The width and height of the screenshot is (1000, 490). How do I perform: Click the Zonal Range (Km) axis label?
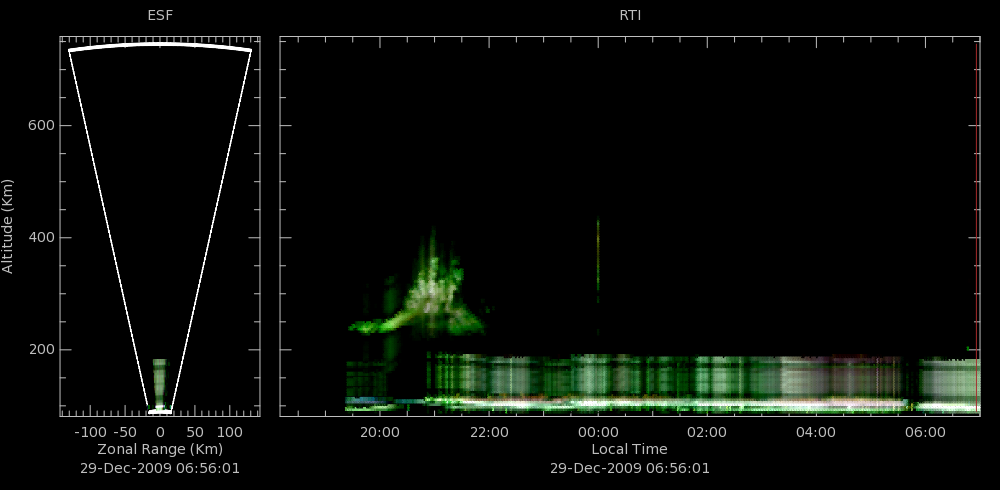[160, 449]
